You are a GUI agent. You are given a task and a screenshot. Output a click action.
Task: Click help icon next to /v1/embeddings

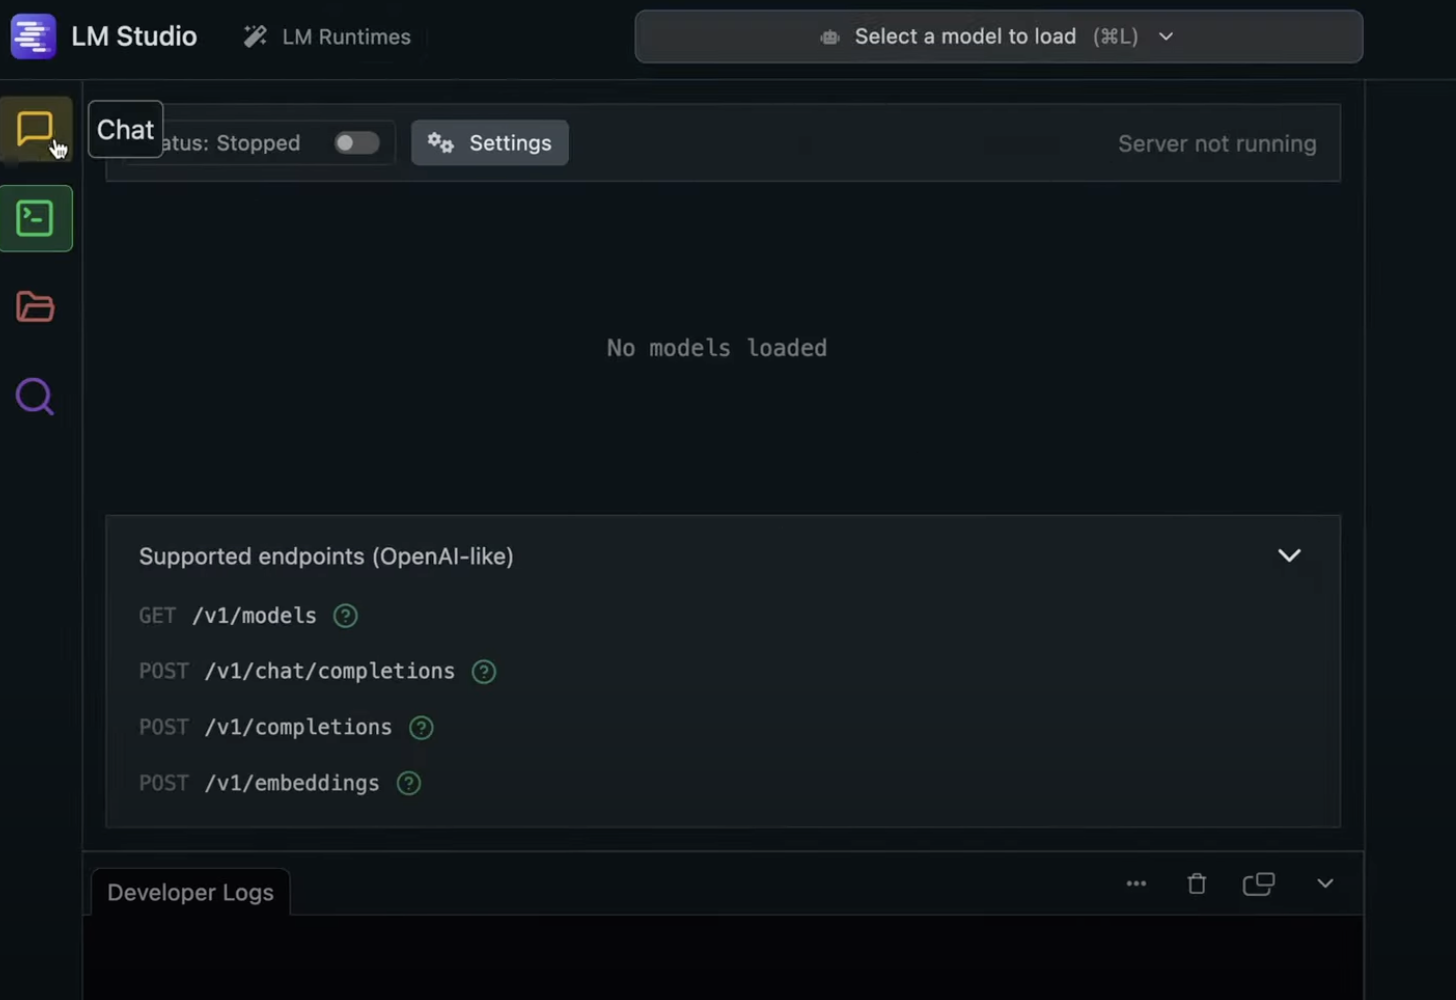409,783
